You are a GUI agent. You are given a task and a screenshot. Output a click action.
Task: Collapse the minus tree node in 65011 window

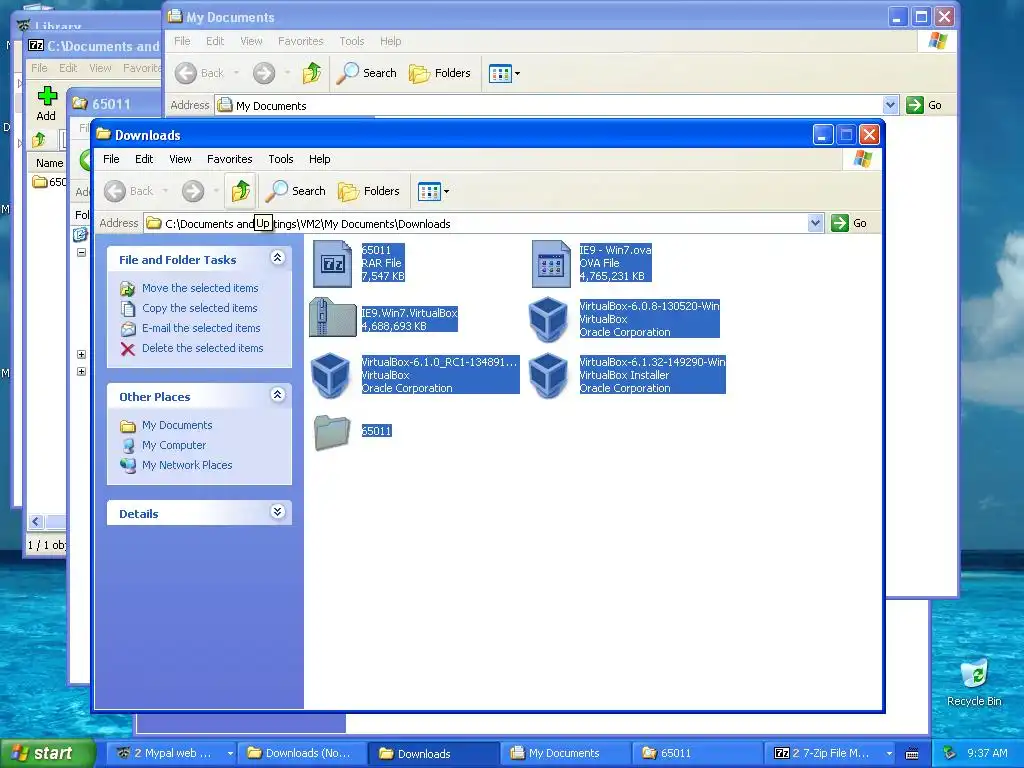[82, 252]
